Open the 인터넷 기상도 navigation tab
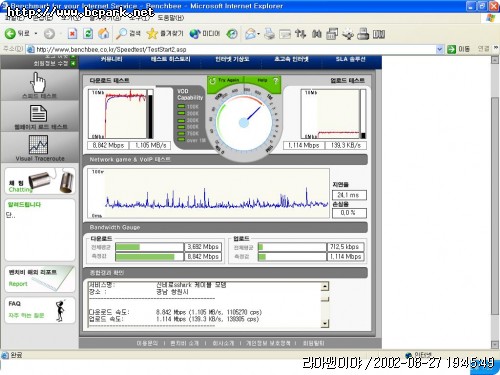 [232, 59]
